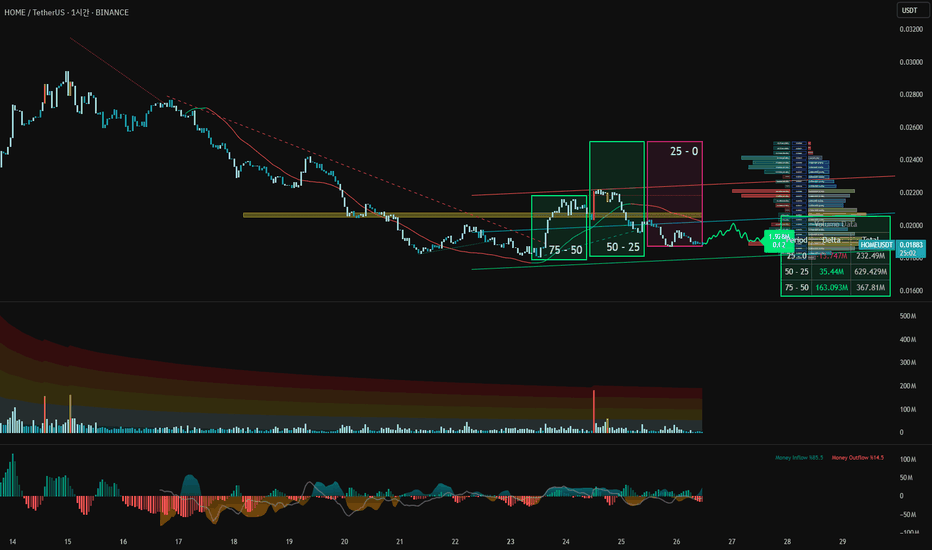Image resolution: width=932 pixels, height=550 pixels.
Task: Click the 163.093M delta cell in table
Action: coord(832,287)
